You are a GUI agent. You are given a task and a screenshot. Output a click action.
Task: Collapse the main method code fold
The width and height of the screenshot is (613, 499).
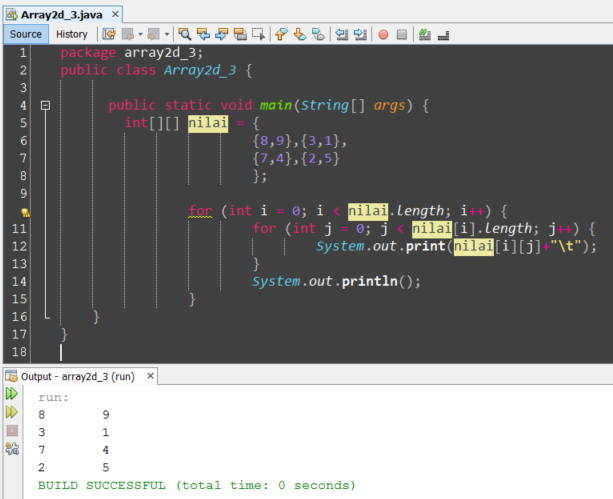click(x=45, y=105)
